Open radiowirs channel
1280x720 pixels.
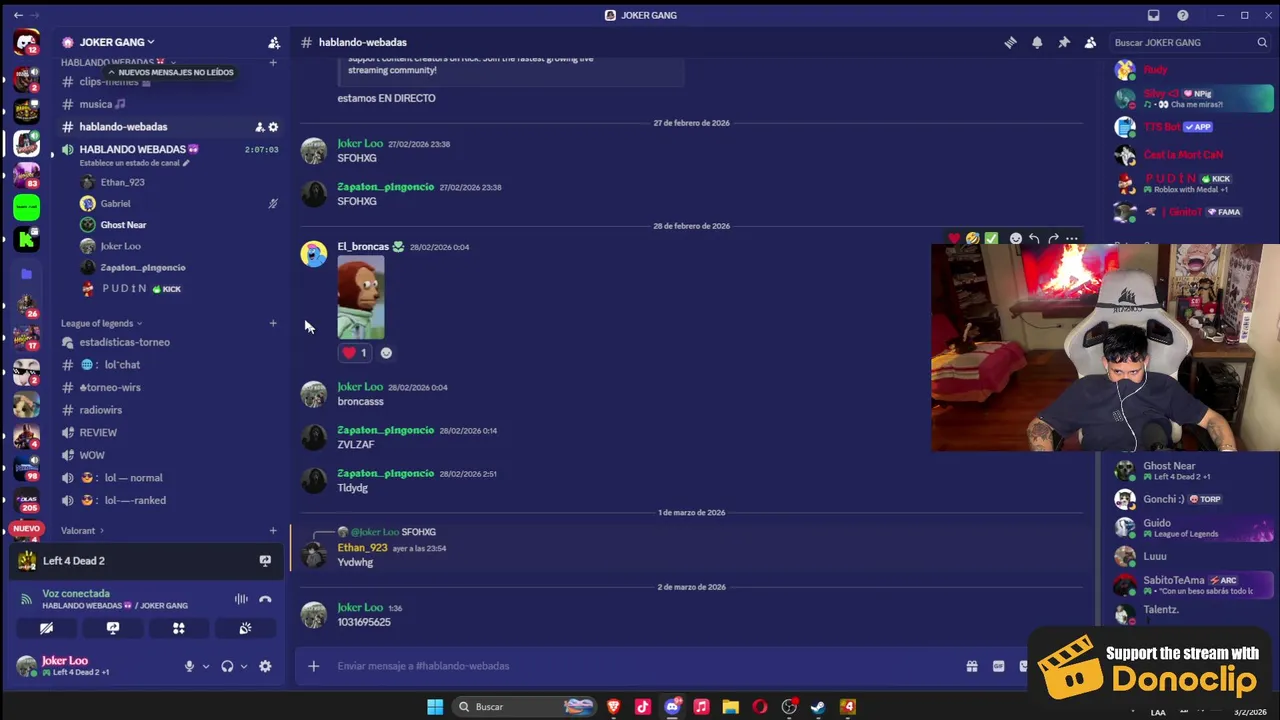pyautogui.click(x=168, y=410)
